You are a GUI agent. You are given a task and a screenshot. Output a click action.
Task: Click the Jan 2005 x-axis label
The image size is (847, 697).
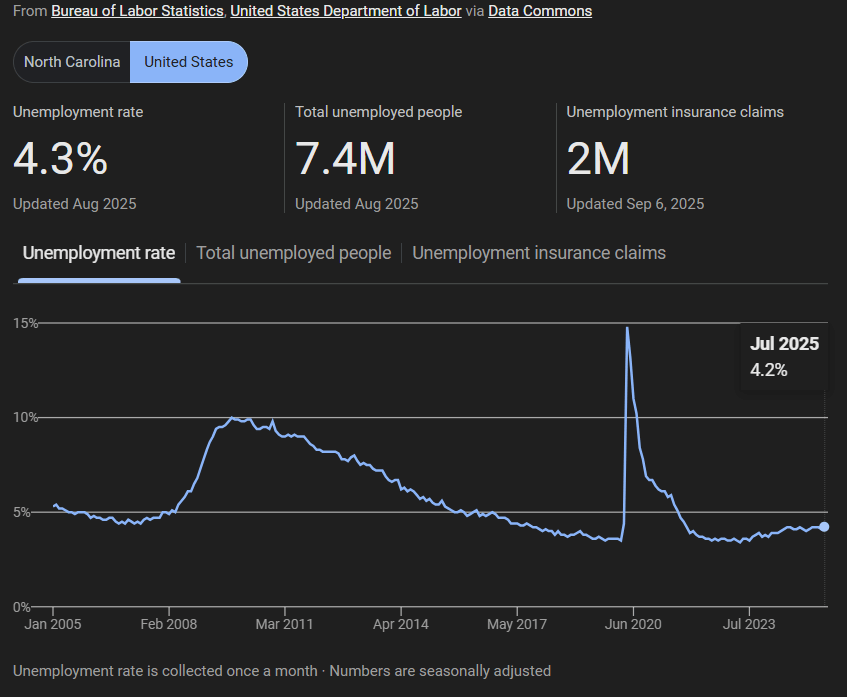pos(53,624)
